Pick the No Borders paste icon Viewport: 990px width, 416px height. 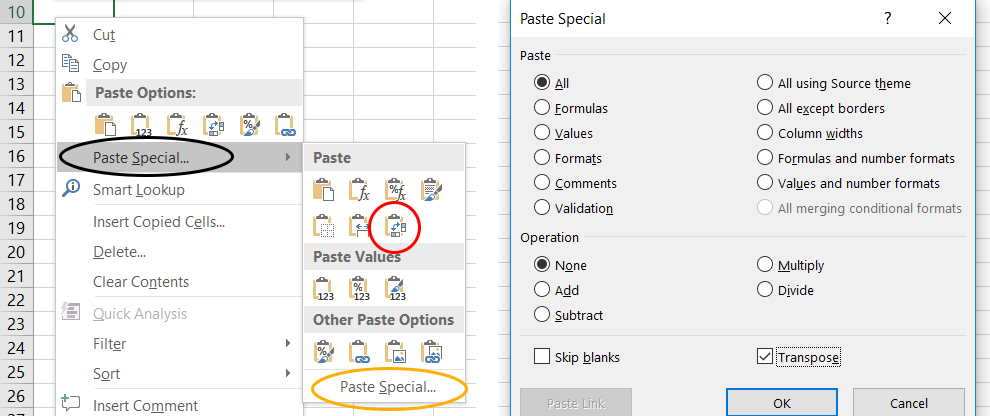coord(323,228)
